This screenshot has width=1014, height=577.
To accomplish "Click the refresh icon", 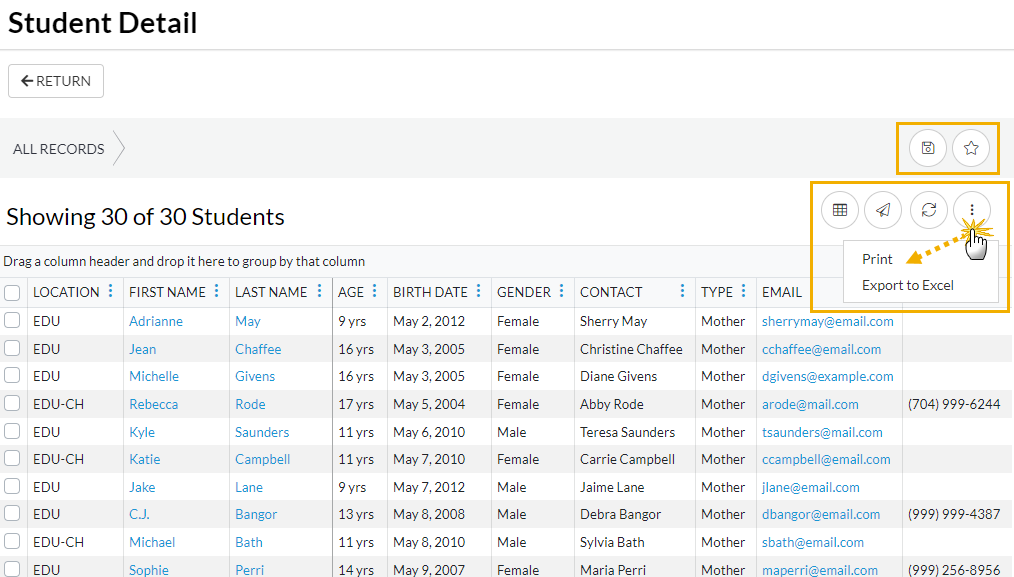I will (928, 210).
